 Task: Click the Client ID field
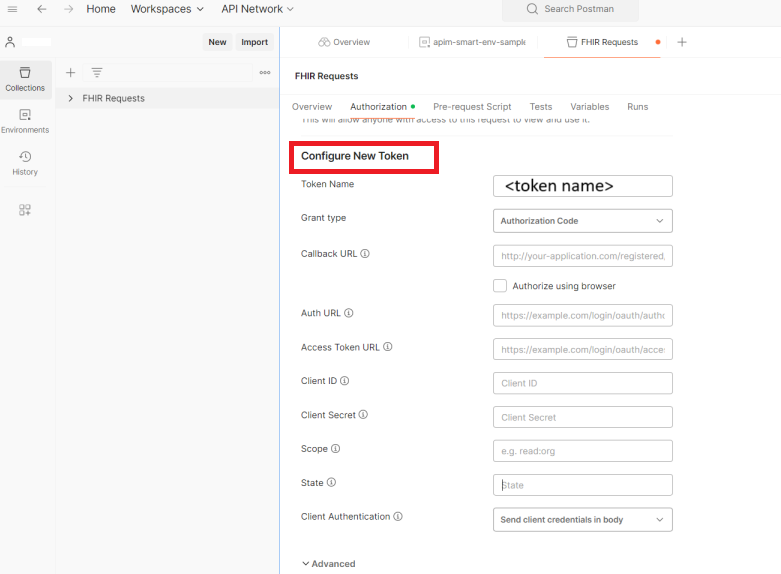coord(583,383)
